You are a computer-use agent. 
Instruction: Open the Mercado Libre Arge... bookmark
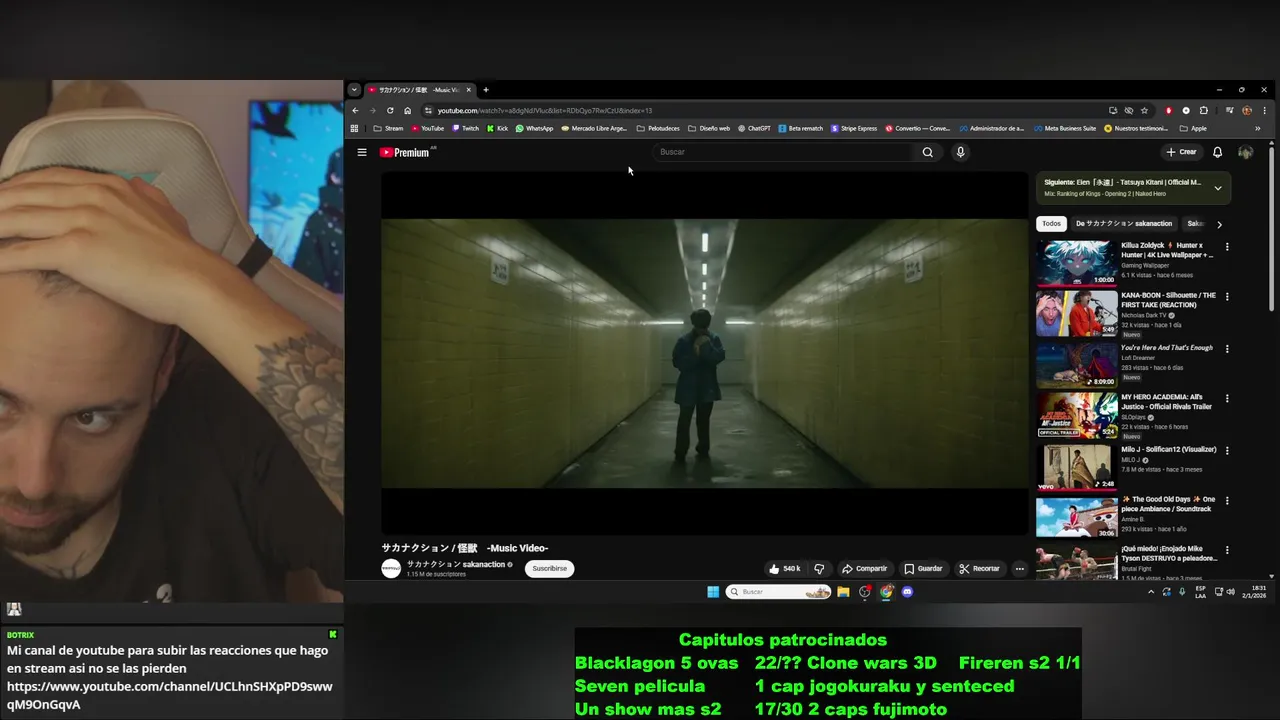point(594,128)
